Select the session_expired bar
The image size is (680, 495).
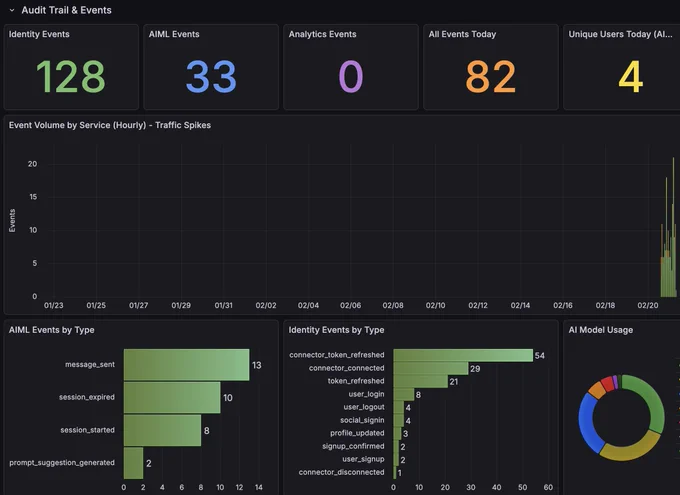click(172, 397)
